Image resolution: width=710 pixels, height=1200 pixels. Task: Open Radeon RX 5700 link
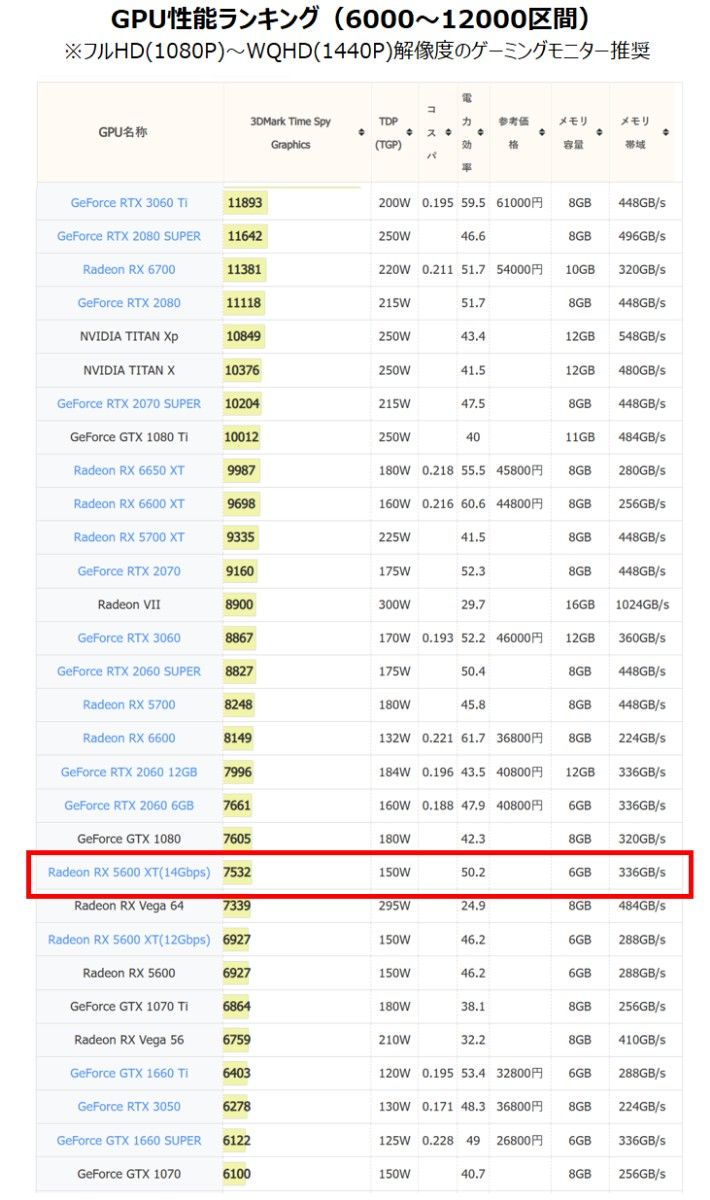click(x=129, y=705)
